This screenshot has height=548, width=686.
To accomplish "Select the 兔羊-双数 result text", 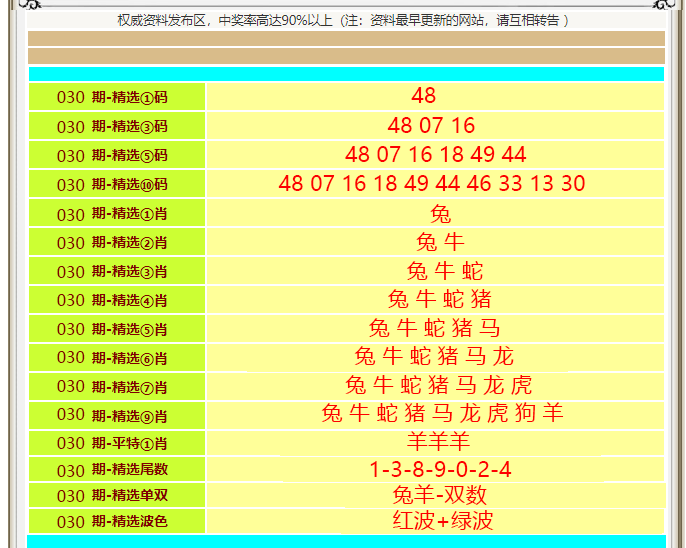I will pos(440,496).
